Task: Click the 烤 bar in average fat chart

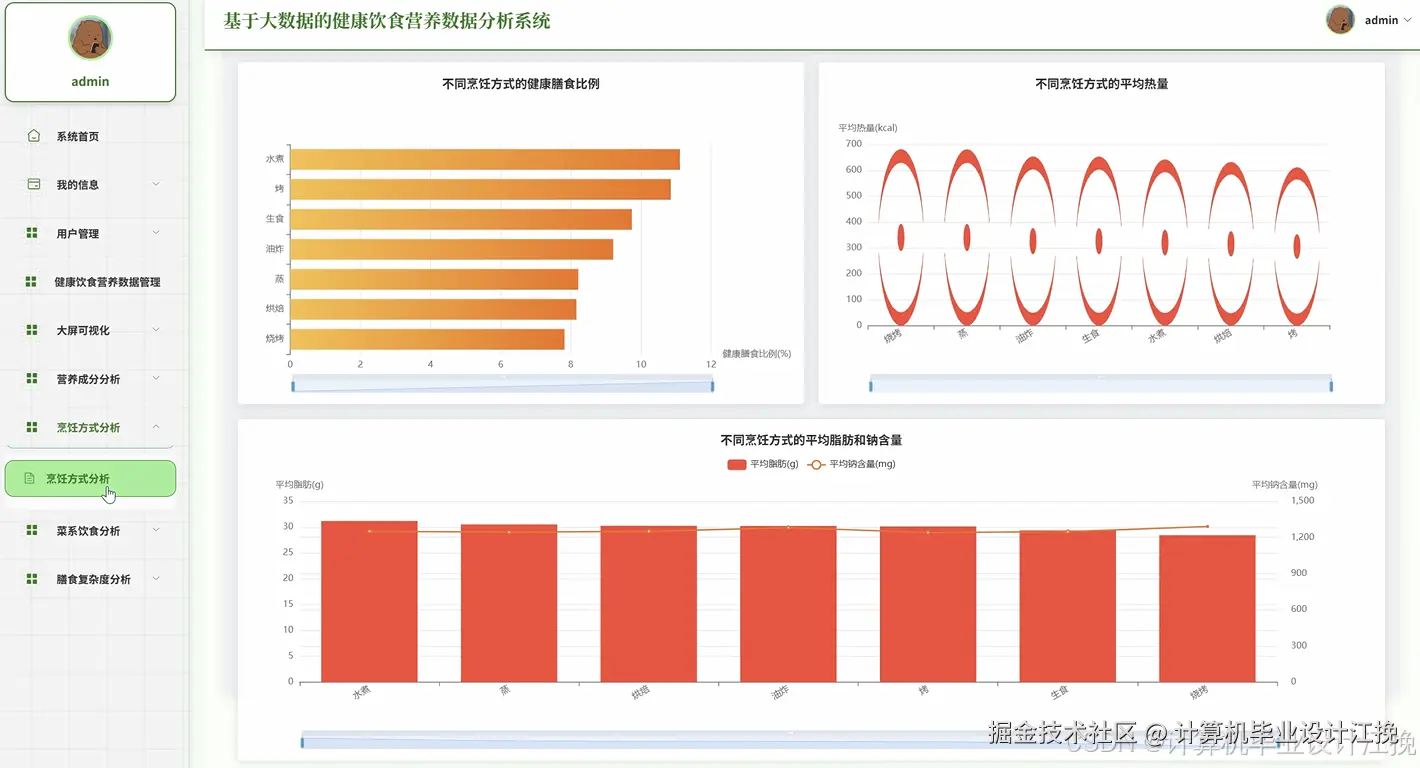Action: [x=928, y=604]
